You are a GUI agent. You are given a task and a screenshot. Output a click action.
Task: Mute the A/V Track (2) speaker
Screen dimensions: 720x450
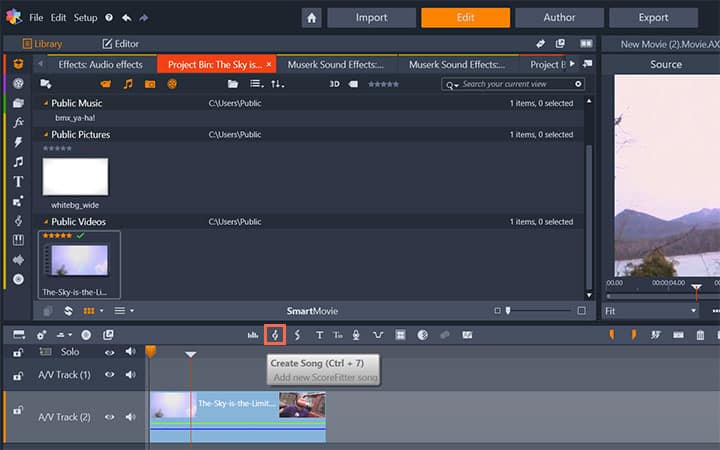[x=130, y=417]
